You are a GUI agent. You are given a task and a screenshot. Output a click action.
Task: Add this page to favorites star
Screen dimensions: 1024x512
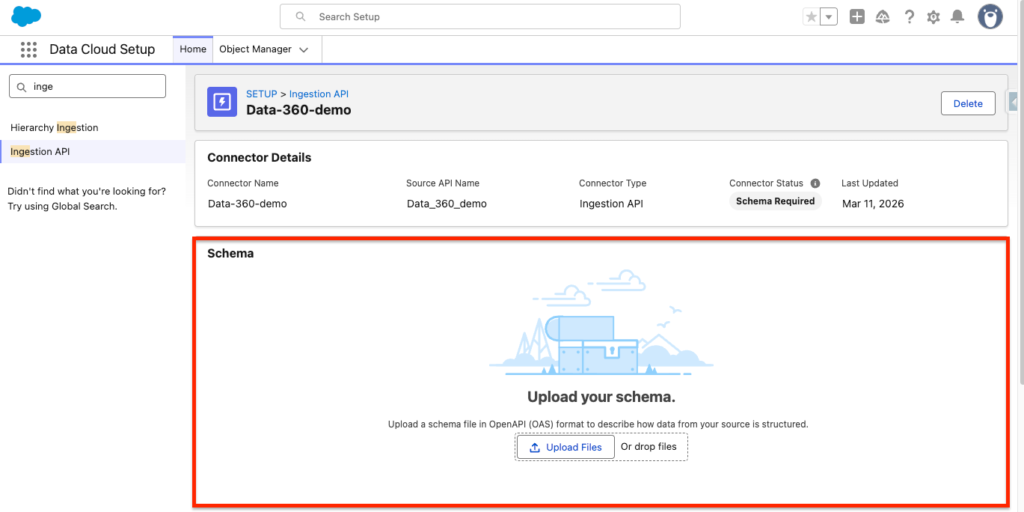click(x=811, y=17)
